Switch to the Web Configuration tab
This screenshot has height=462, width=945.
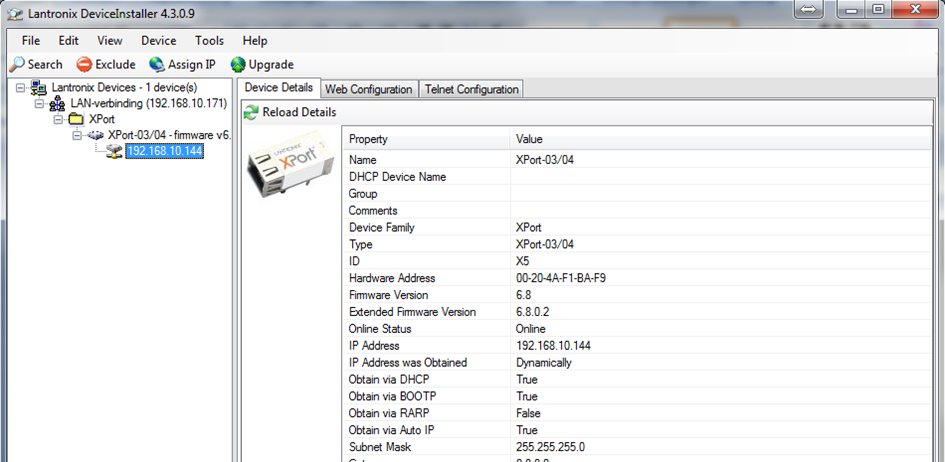368,89
